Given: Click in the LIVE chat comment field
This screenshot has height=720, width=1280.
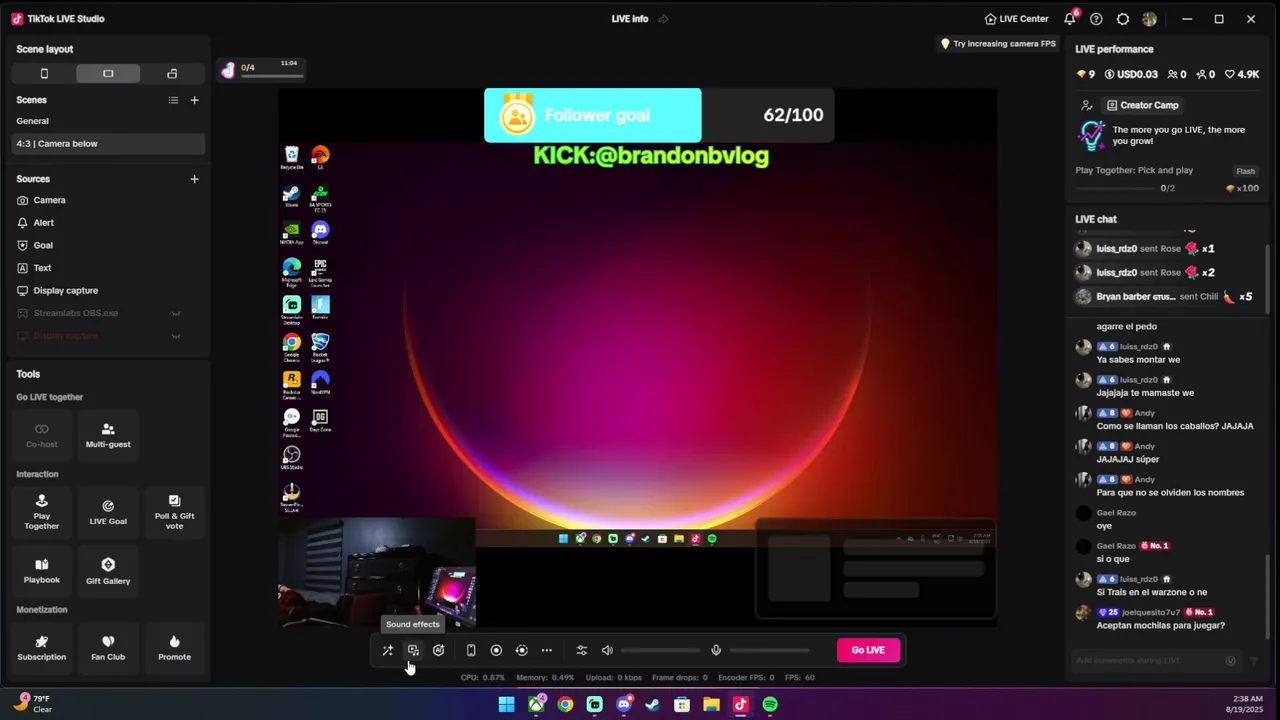Looking at the screenshot, I should click(x=1148, y=660).
